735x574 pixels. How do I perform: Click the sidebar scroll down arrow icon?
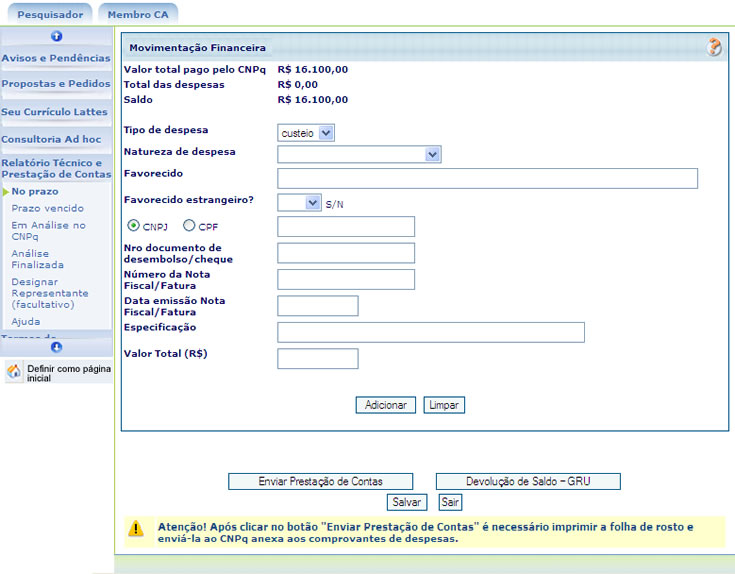(x=56, y=347)
